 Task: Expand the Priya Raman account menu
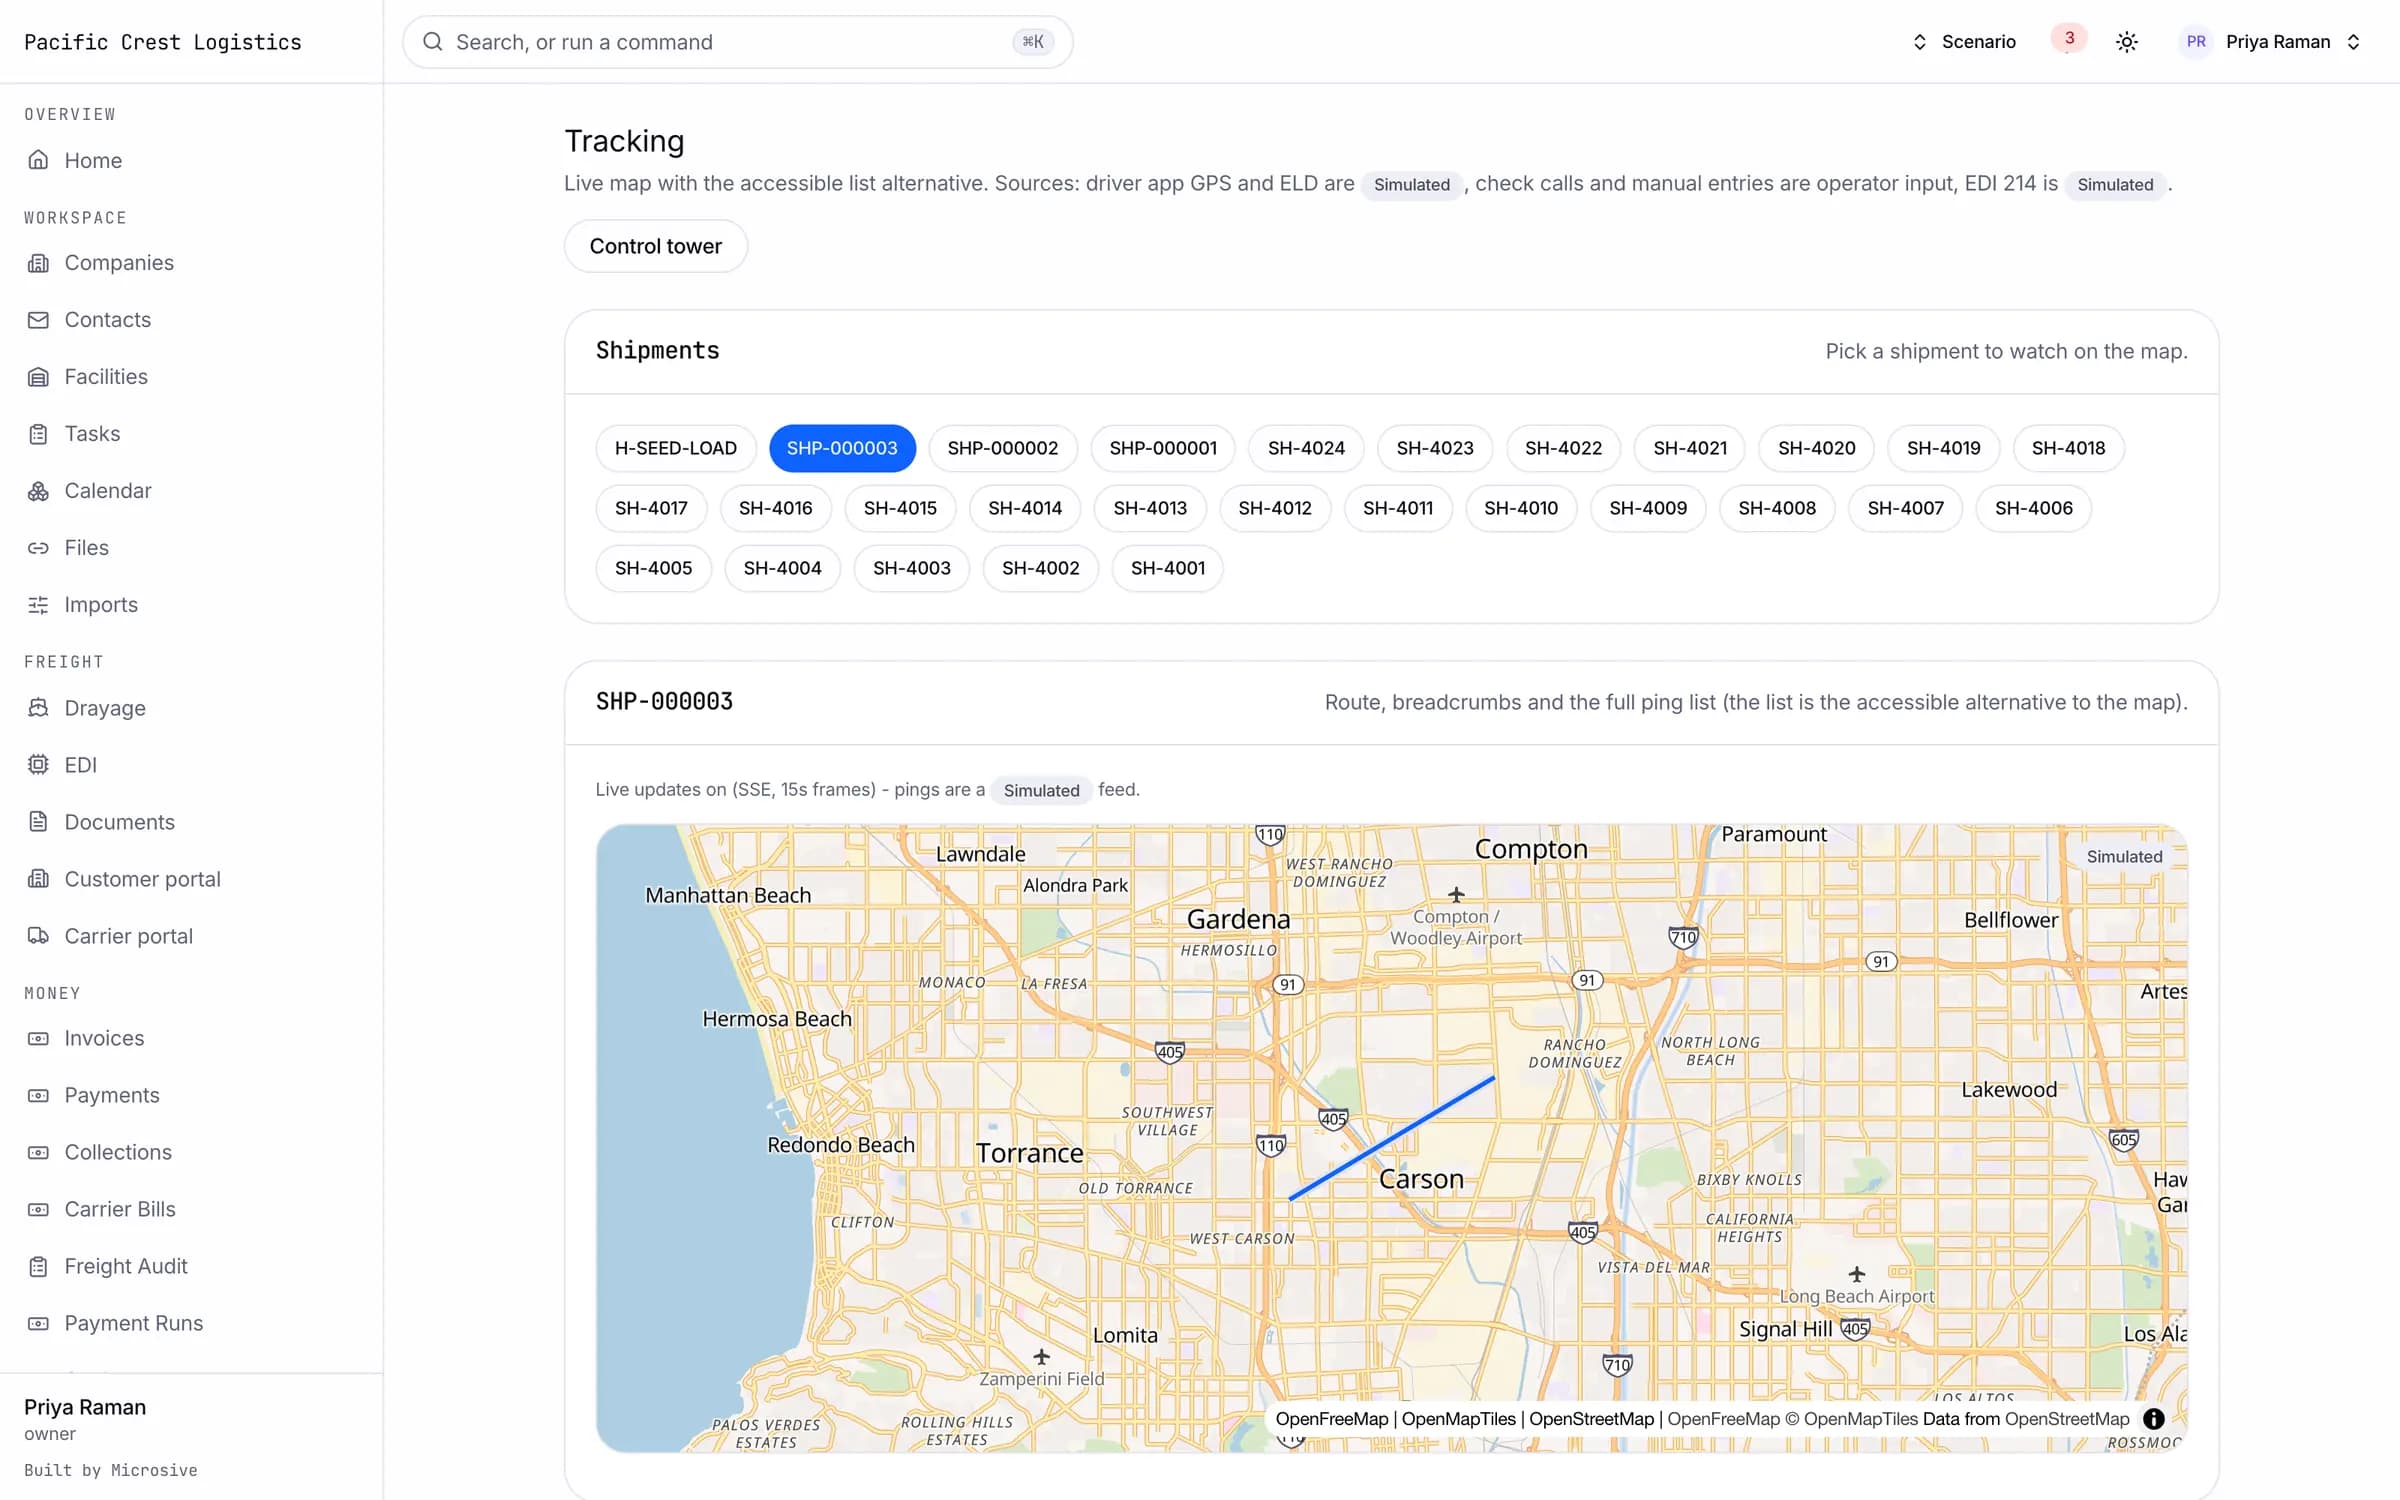coord(2271,42)
